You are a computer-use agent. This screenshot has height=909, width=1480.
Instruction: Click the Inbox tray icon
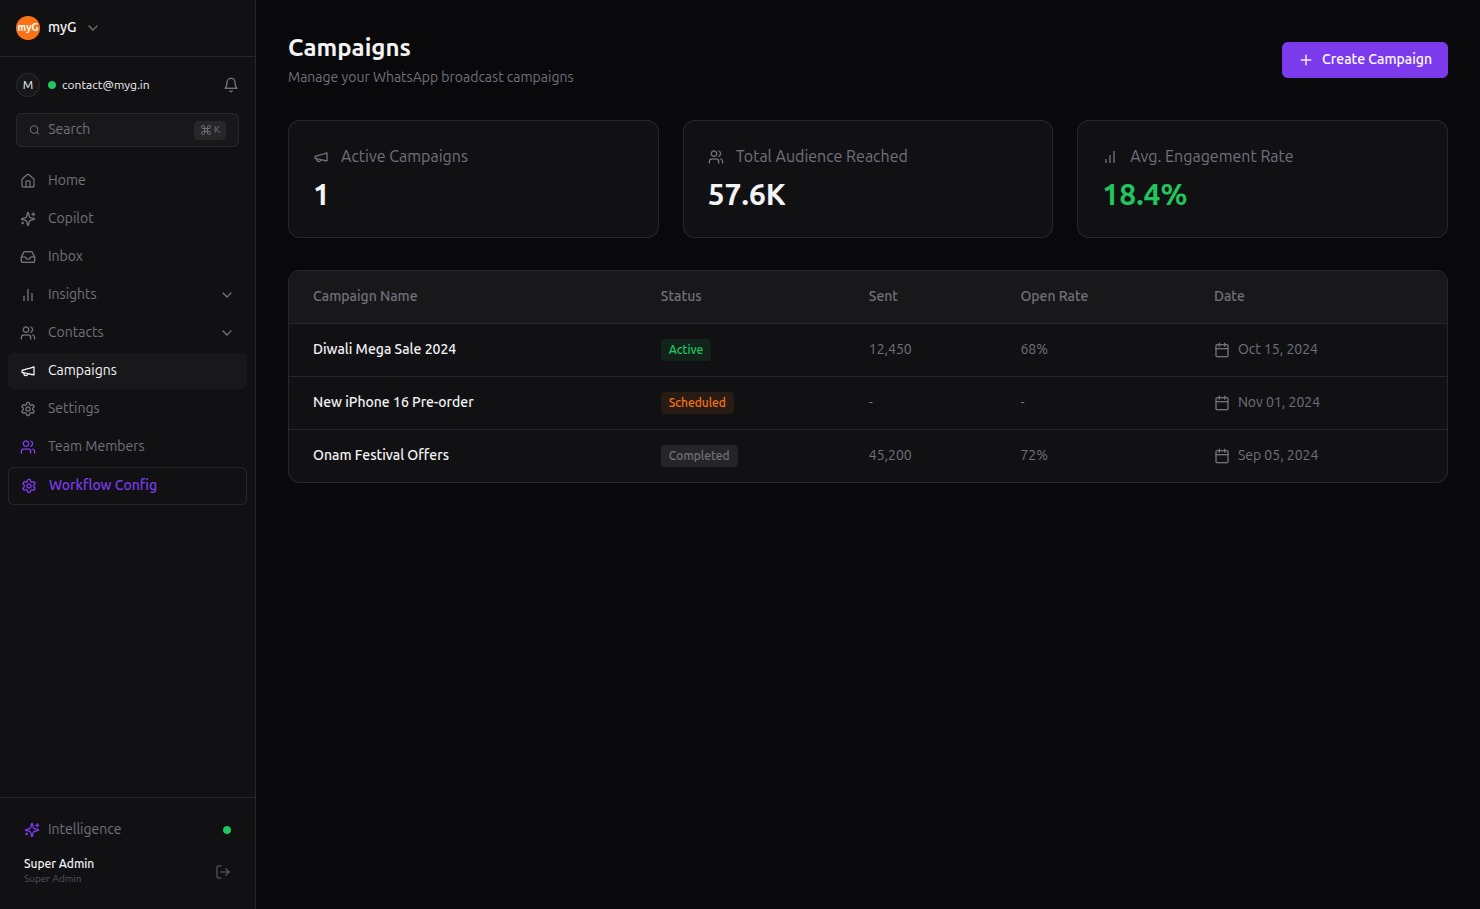(28, 257)
